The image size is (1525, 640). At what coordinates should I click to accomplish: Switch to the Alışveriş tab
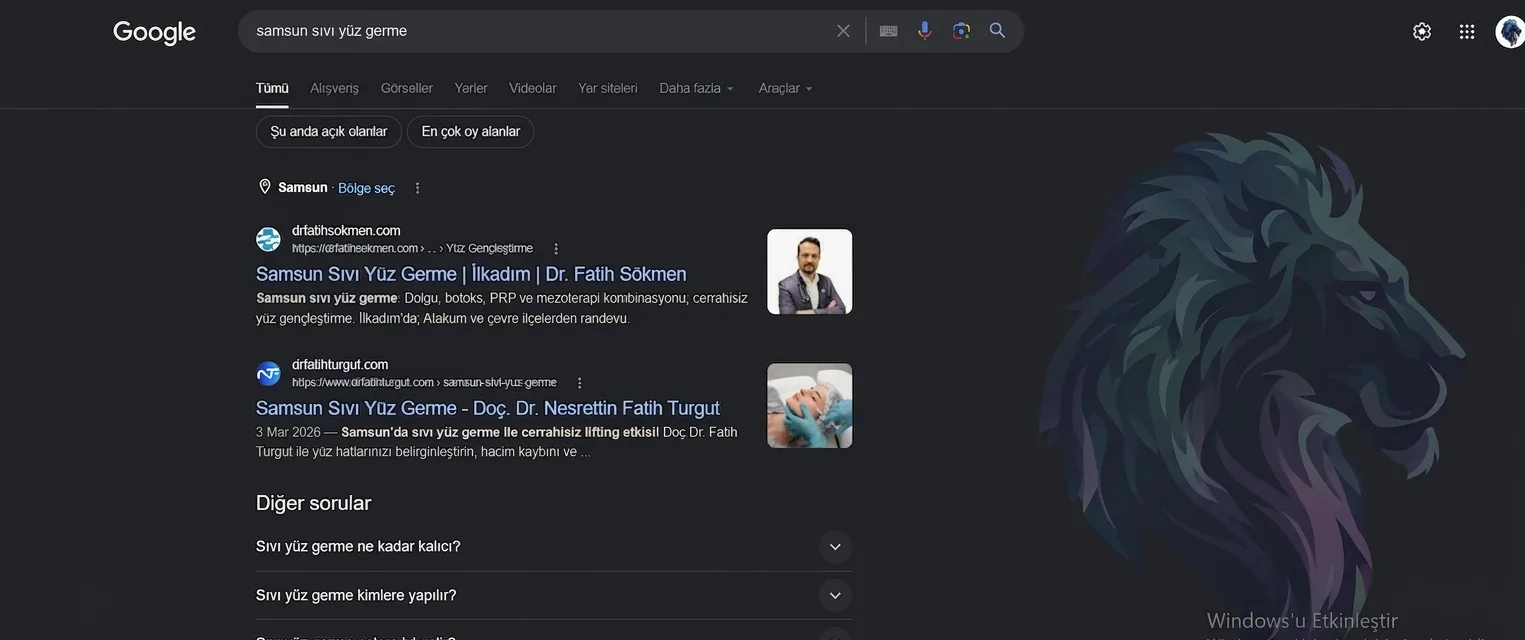(334, 88)
